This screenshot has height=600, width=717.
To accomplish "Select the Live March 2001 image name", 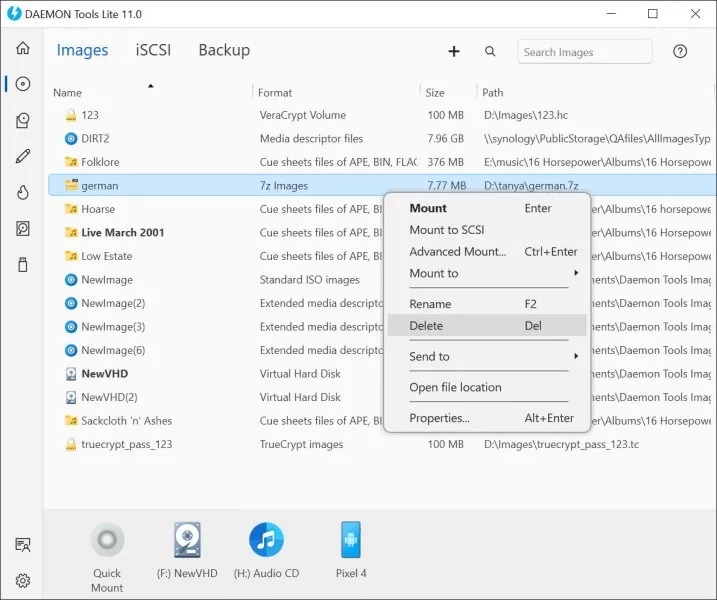I will [x=123, y=232].
